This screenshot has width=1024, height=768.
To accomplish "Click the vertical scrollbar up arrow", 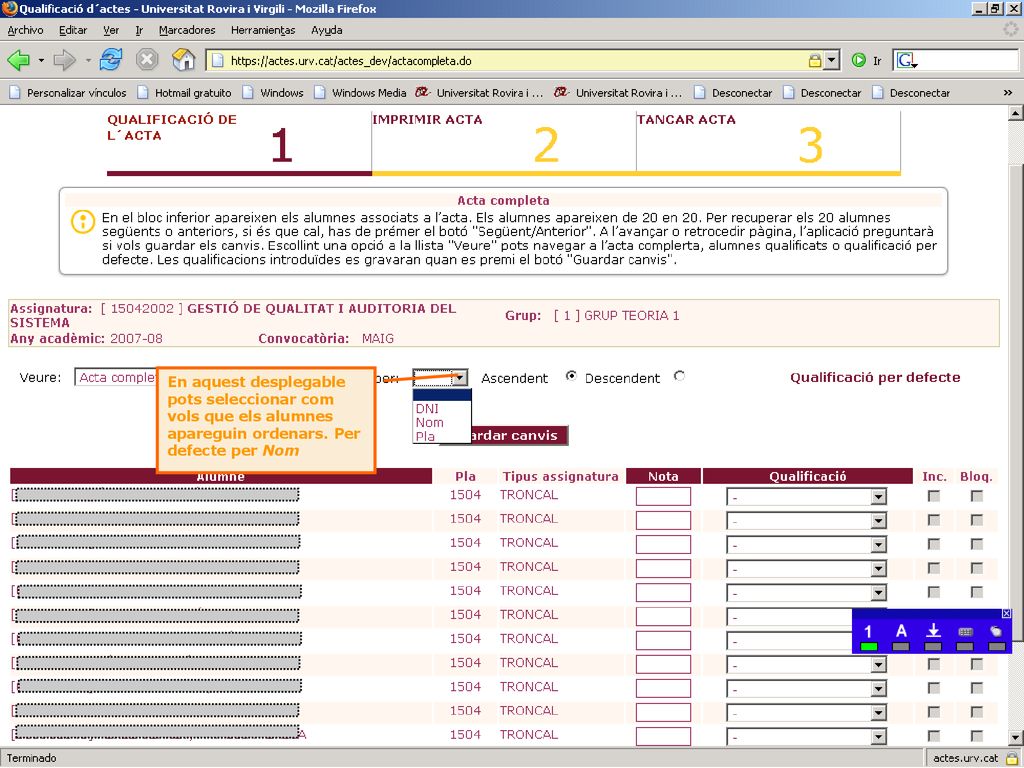I will click(x=1016, y=113).
